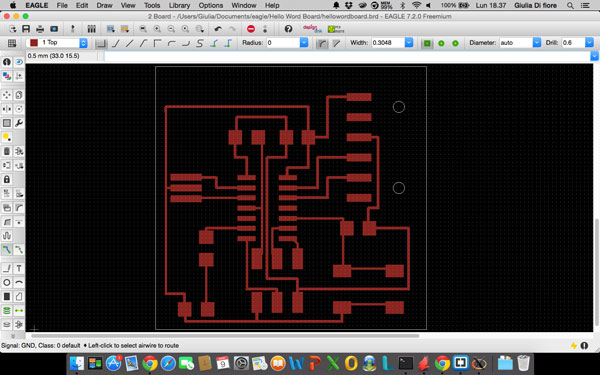Image resolution: width=600 pixels, height=375 pixels.
Task: Click the red Stop command icon
Action: 251,29
